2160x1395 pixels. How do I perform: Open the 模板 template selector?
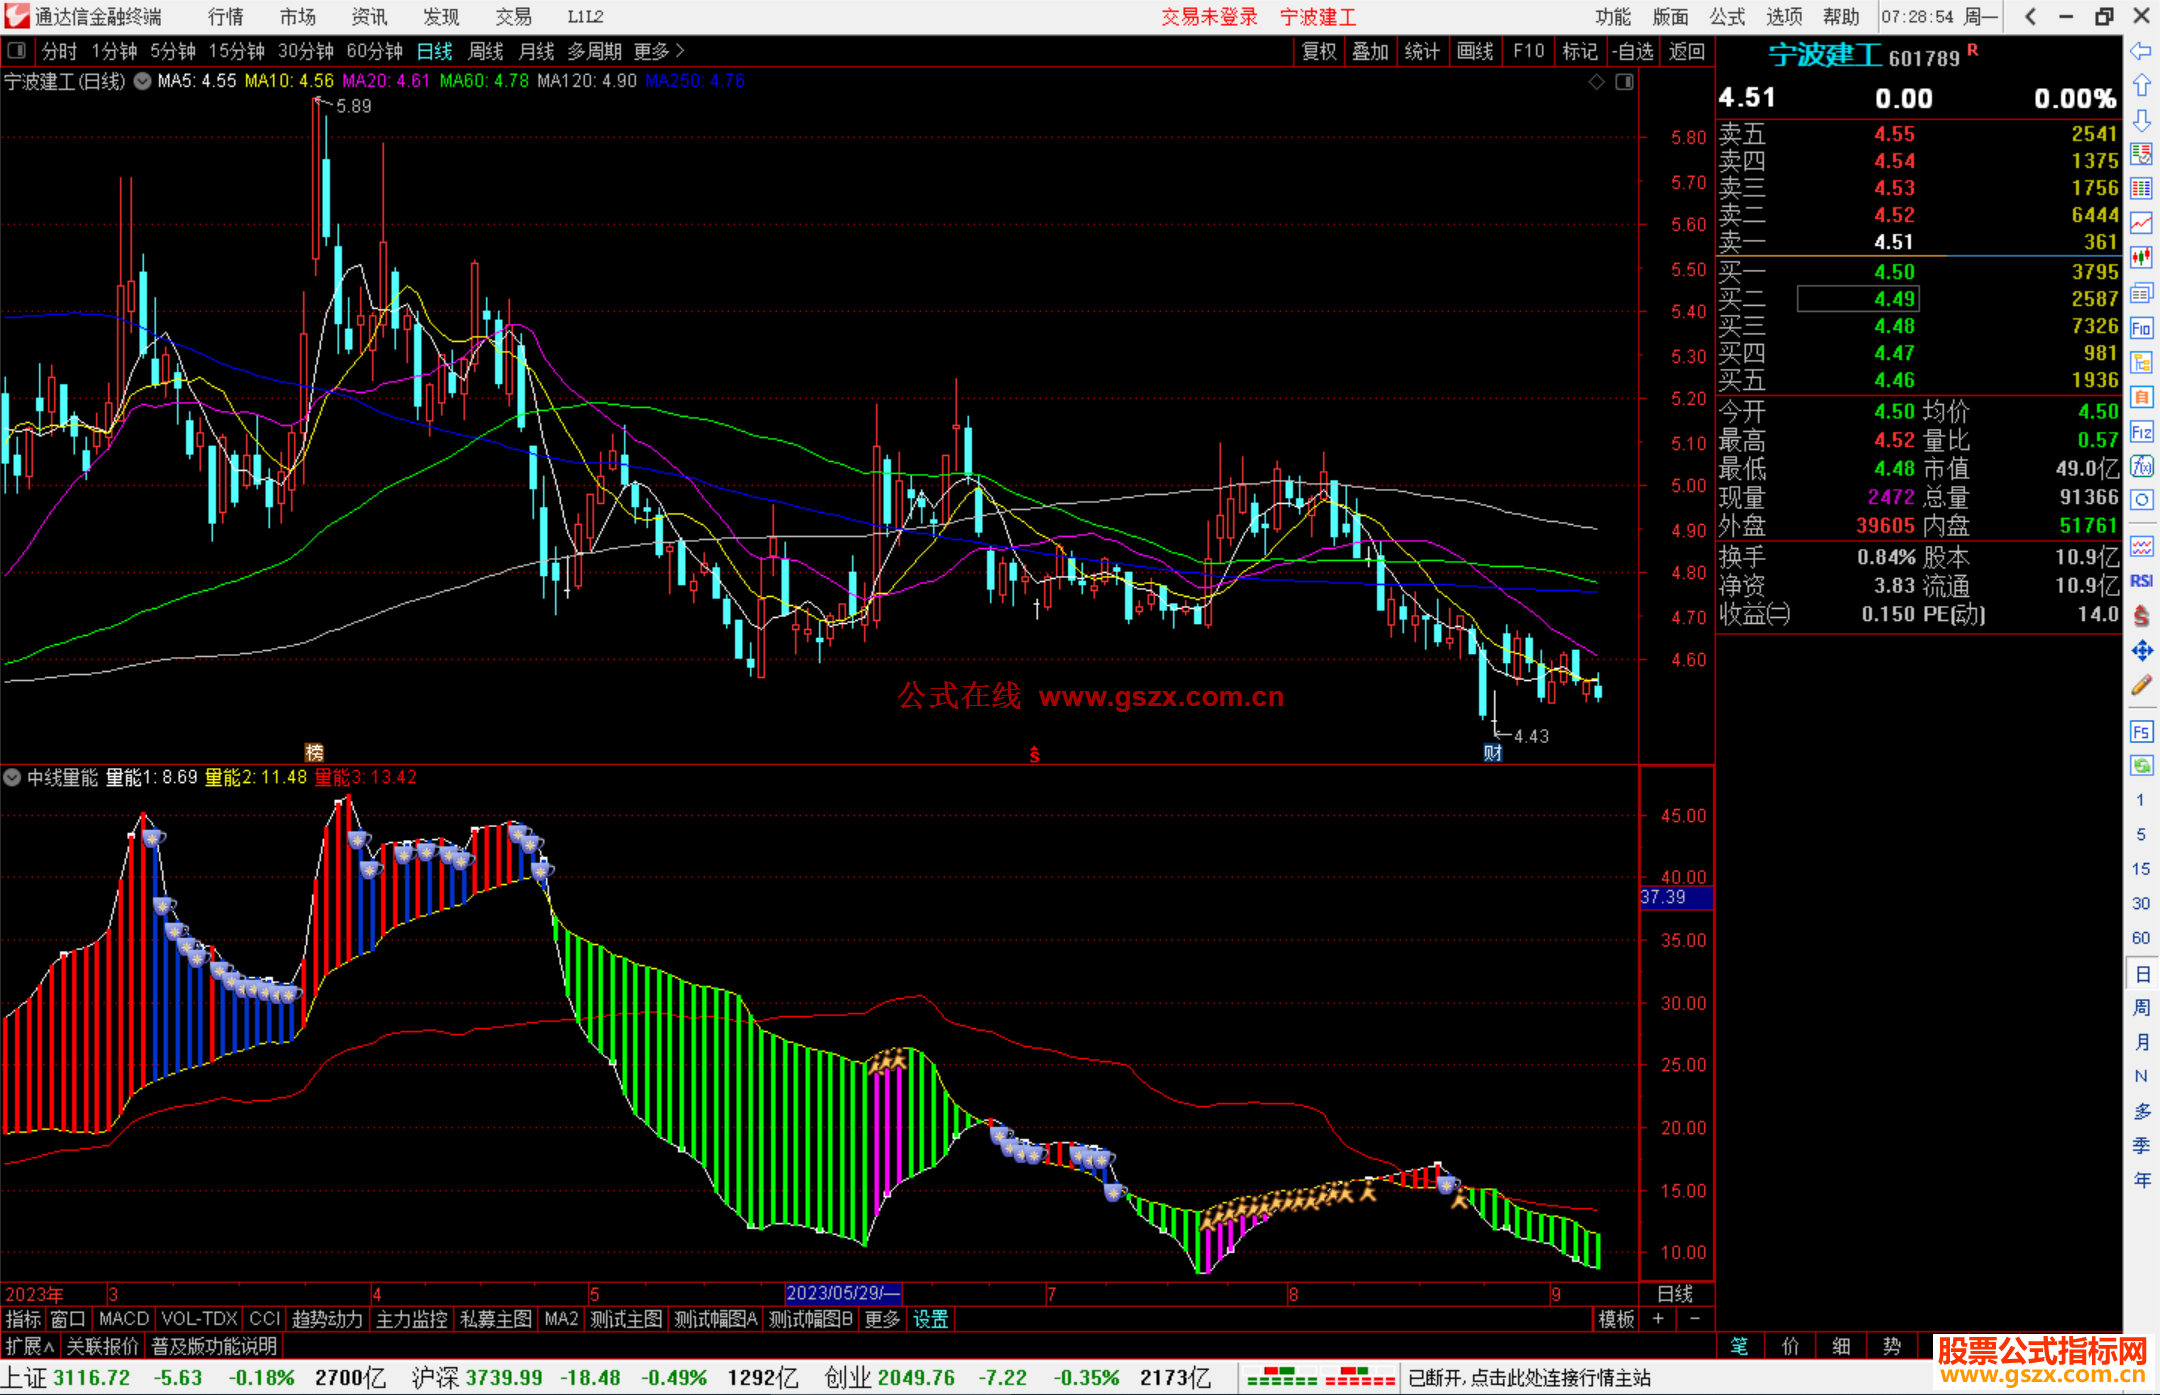tap(1615, 1319)
